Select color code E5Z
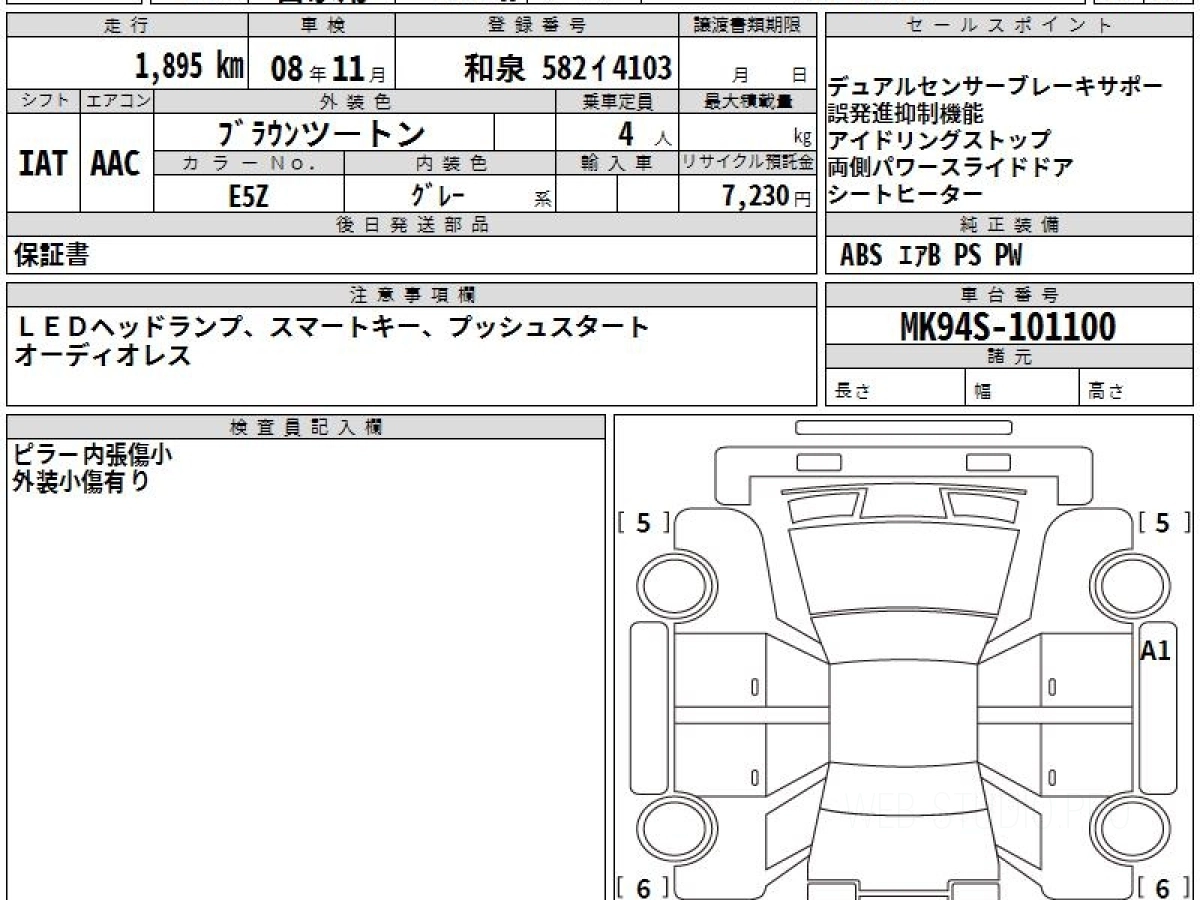1200x900 pixels. coord(248,195)
